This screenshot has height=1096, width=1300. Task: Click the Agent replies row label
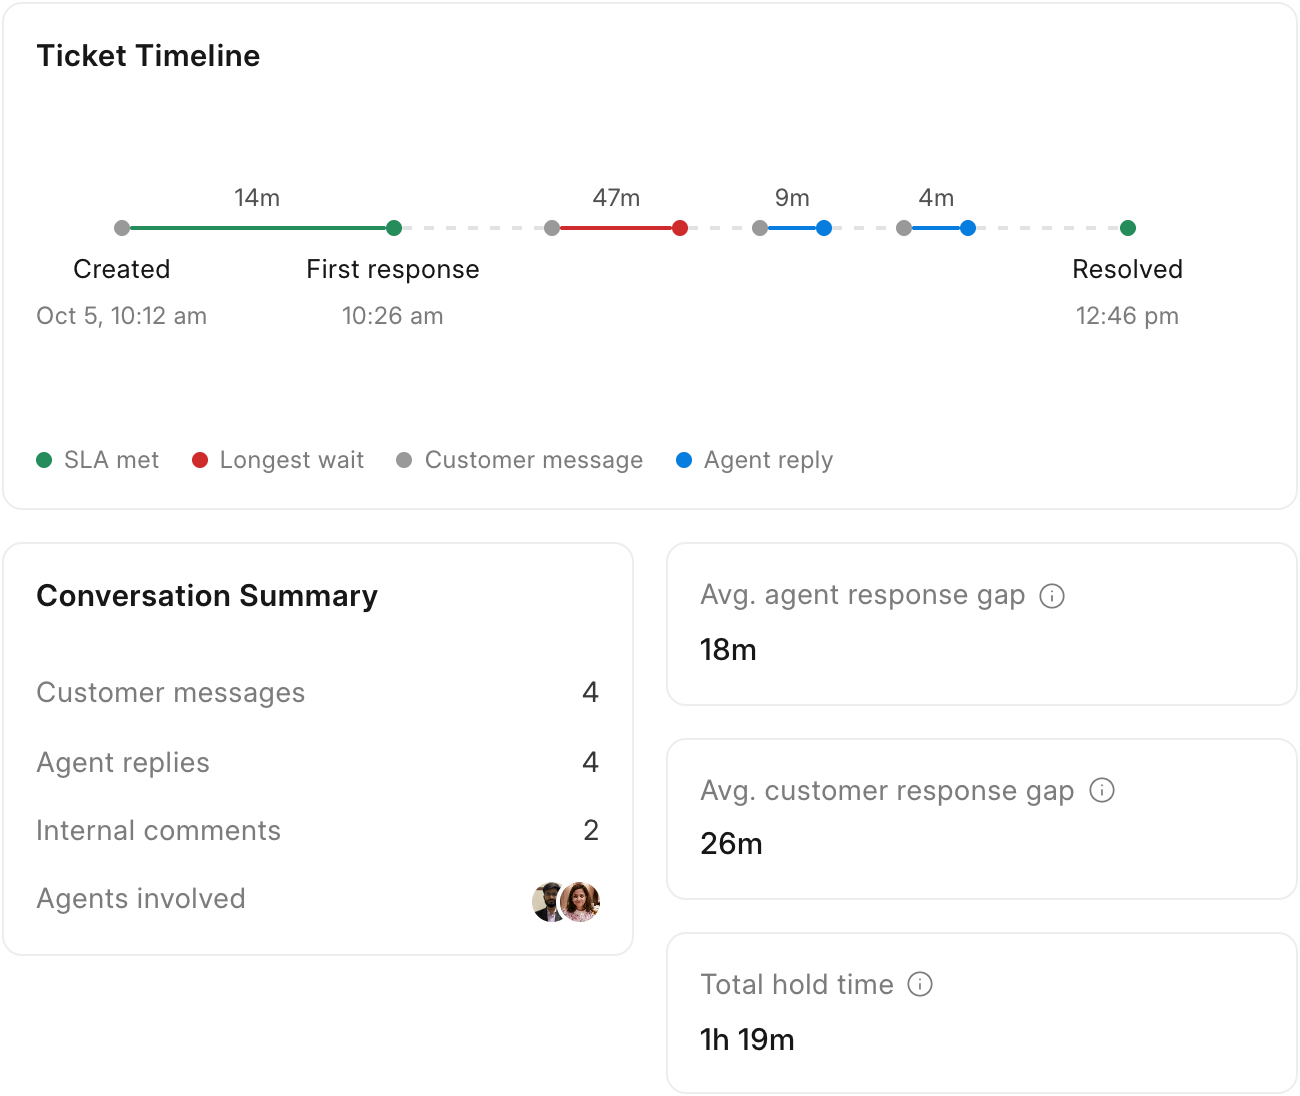[123, 763]
